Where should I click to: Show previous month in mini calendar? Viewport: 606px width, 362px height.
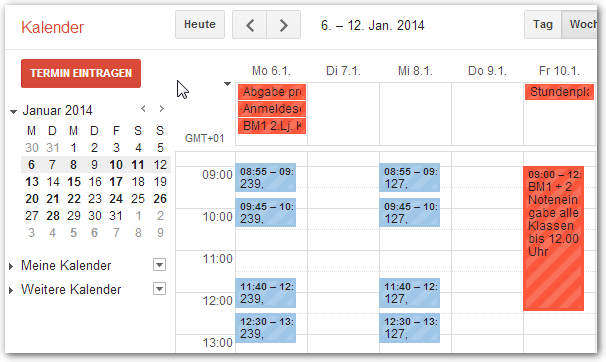click(x=143, y=109)
